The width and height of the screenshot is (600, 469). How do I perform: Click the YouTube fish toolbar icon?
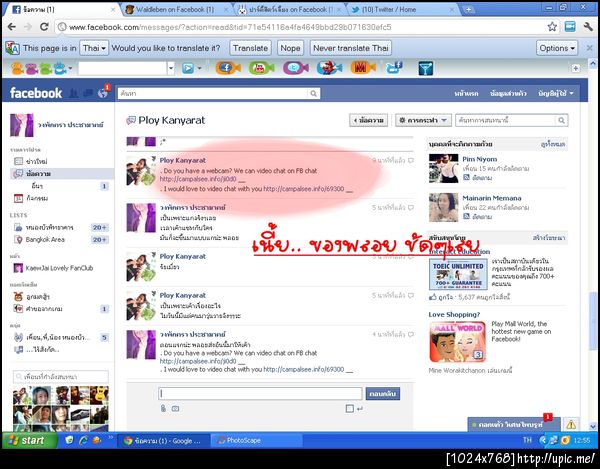[x=261, y=68]
